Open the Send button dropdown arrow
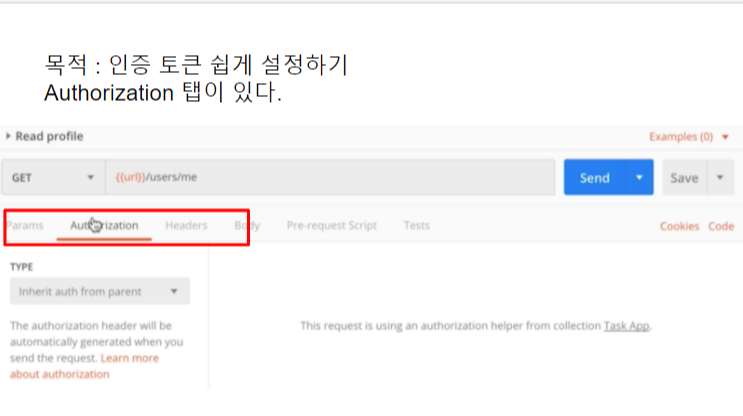743x416 pixels. (639, 178)
